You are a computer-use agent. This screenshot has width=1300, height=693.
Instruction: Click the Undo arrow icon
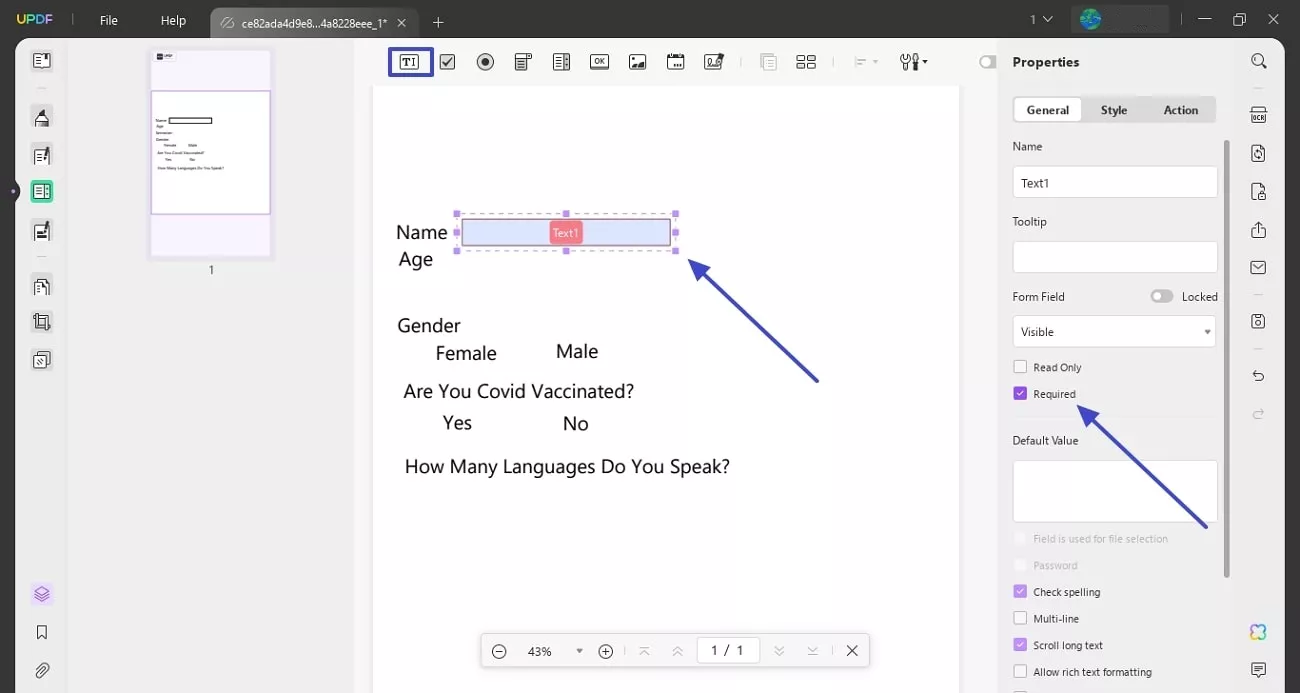[x=1258, y=376]
